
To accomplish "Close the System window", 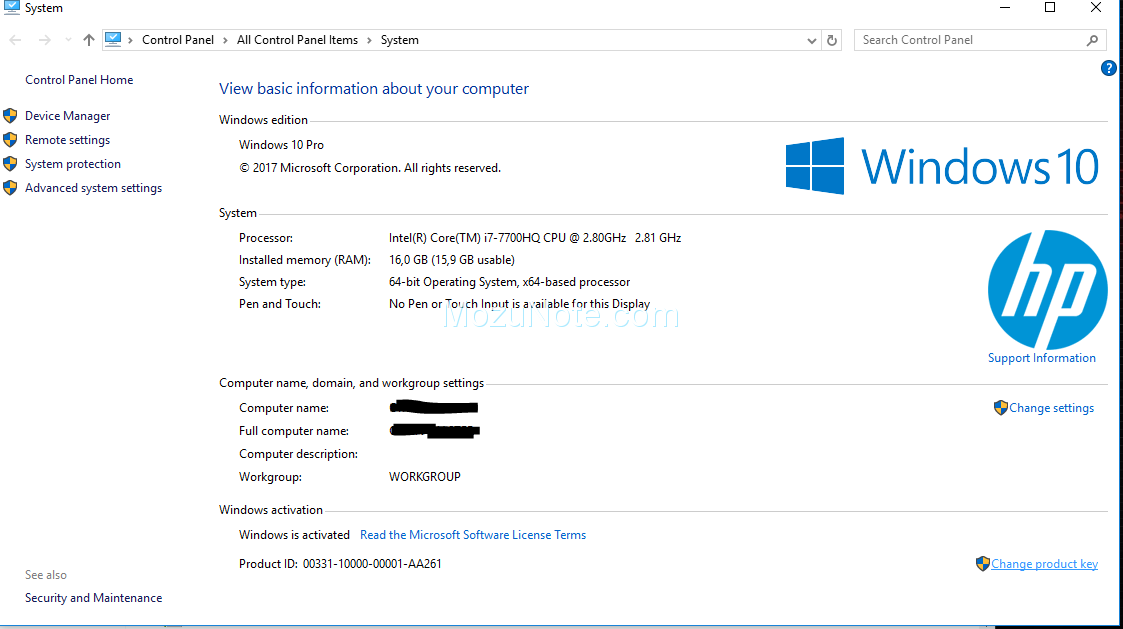I will [1096, 8].
